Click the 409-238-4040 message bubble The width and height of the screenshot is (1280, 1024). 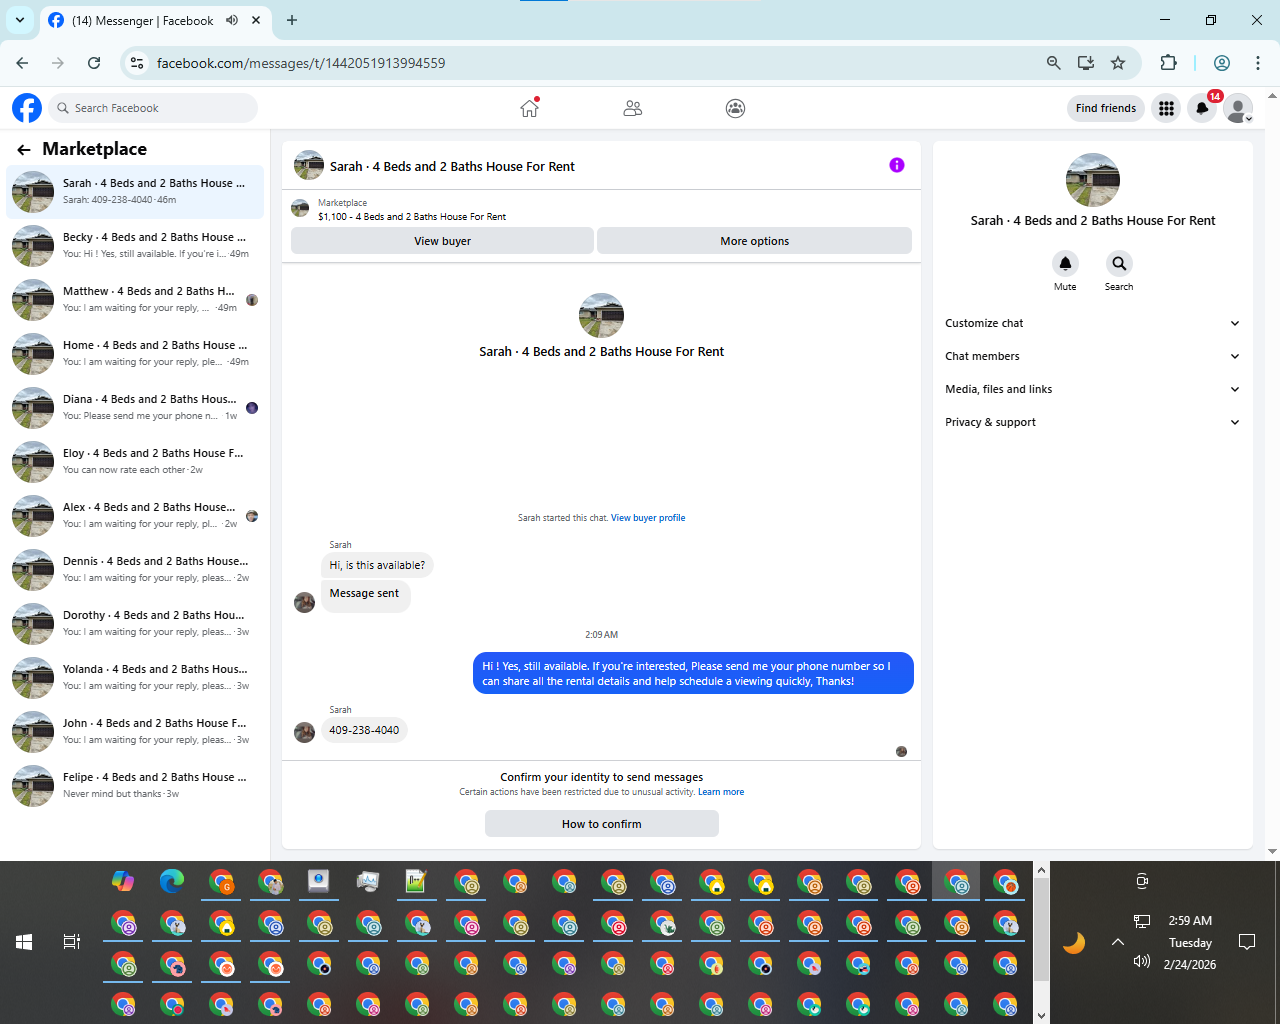tap(364, 730)
